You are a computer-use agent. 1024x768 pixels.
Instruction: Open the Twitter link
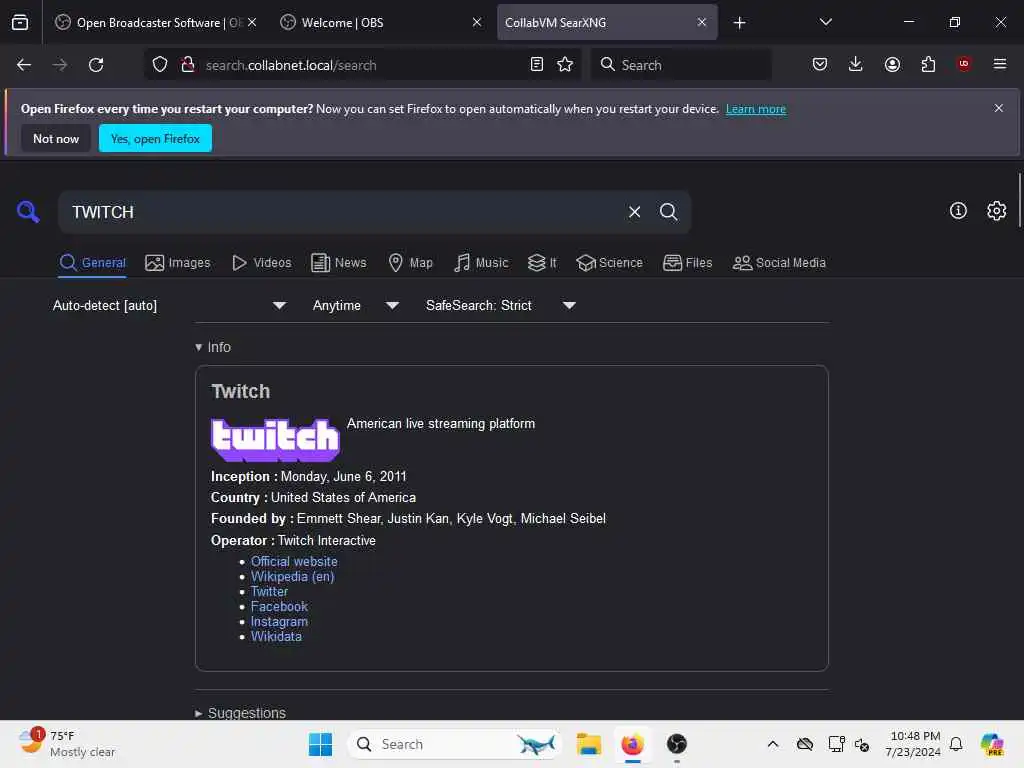pyautogui.click(x=269, y=591)
